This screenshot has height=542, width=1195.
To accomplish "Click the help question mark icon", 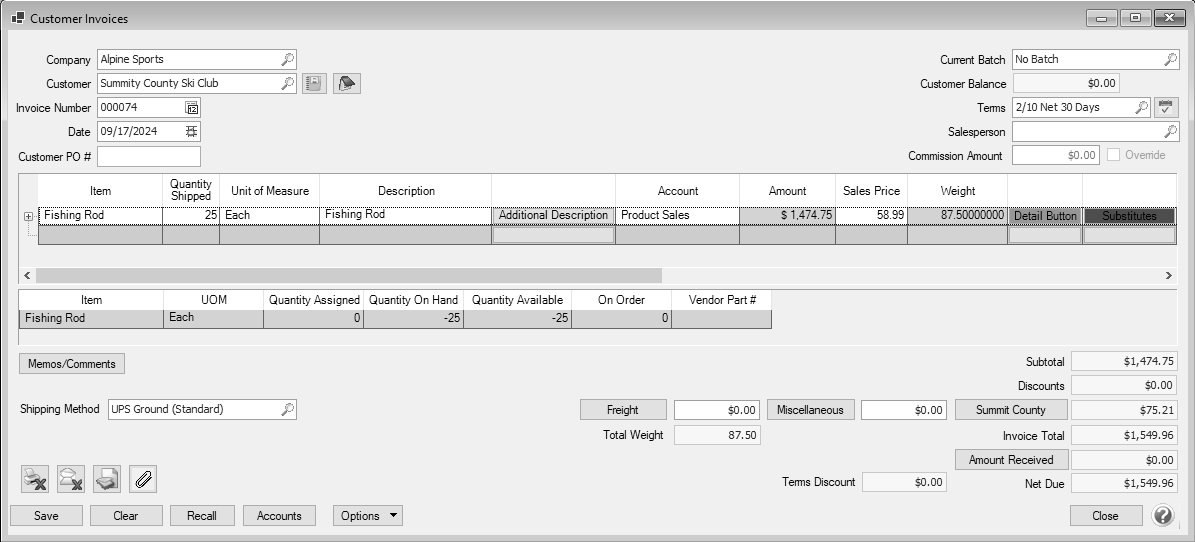I will click(x=1162, y=516).
